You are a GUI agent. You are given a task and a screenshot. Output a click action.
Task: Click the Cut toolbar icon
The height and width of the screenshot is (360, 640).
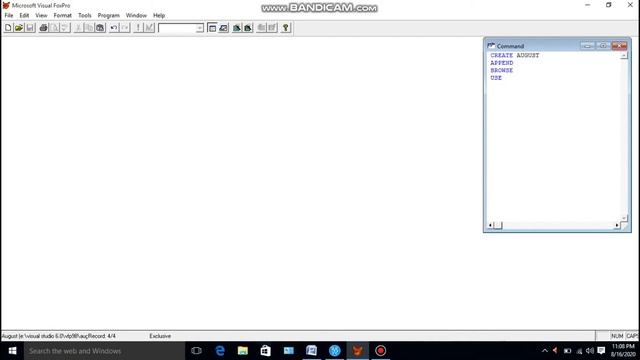[78, 28]
